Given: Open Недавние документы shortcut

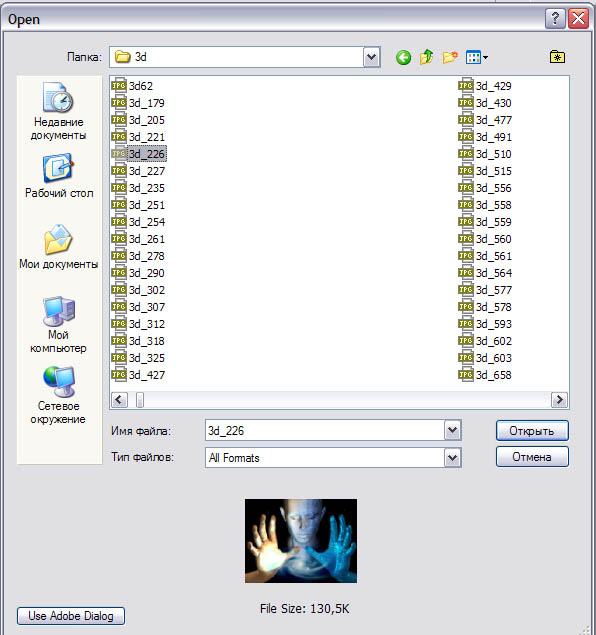Looking at the screenshot, I should tap(58, 111).
